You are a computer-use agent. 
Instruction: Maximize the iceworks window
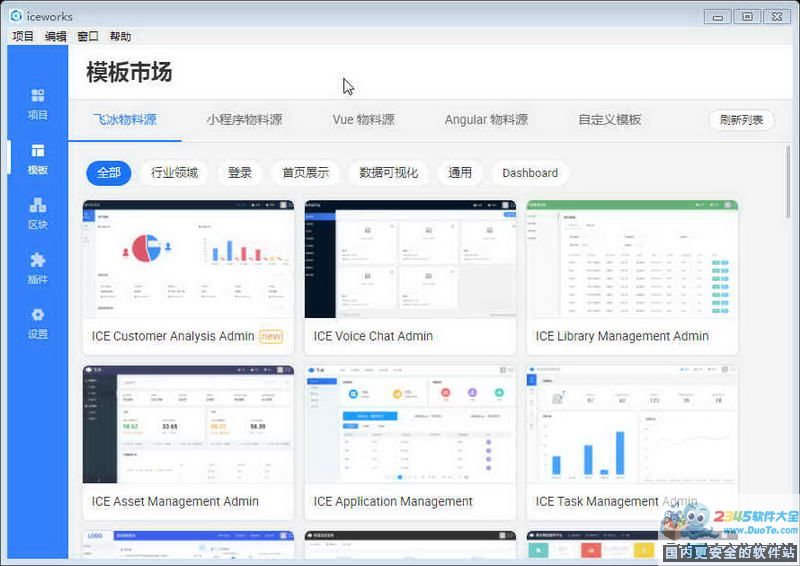click(x=747, y=17)
